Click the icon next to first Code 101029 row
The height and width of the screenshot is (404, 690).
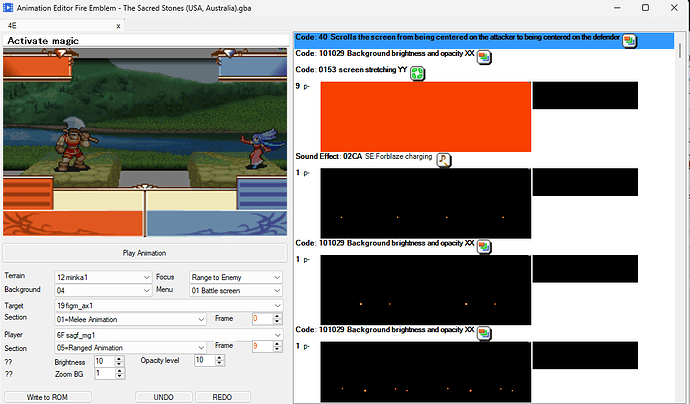(484, 57)
